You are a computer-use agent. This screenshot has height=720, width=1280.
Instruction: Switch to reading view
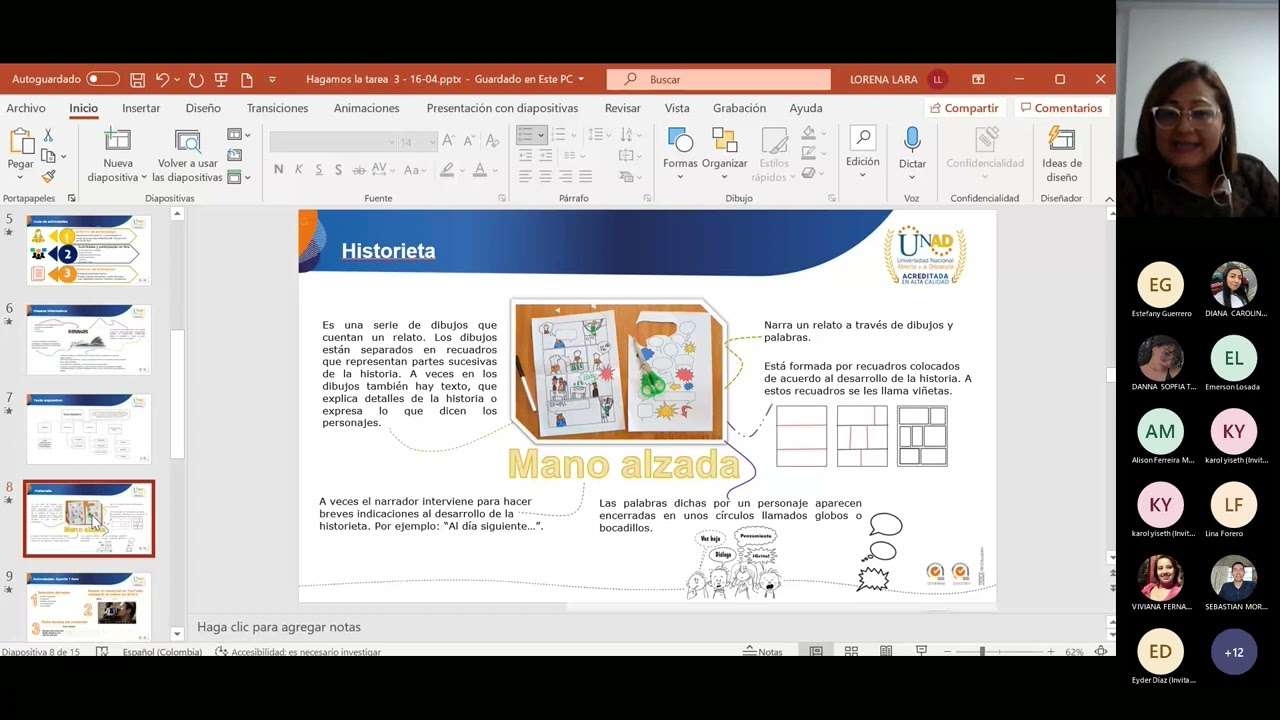[x=886, y=651]
